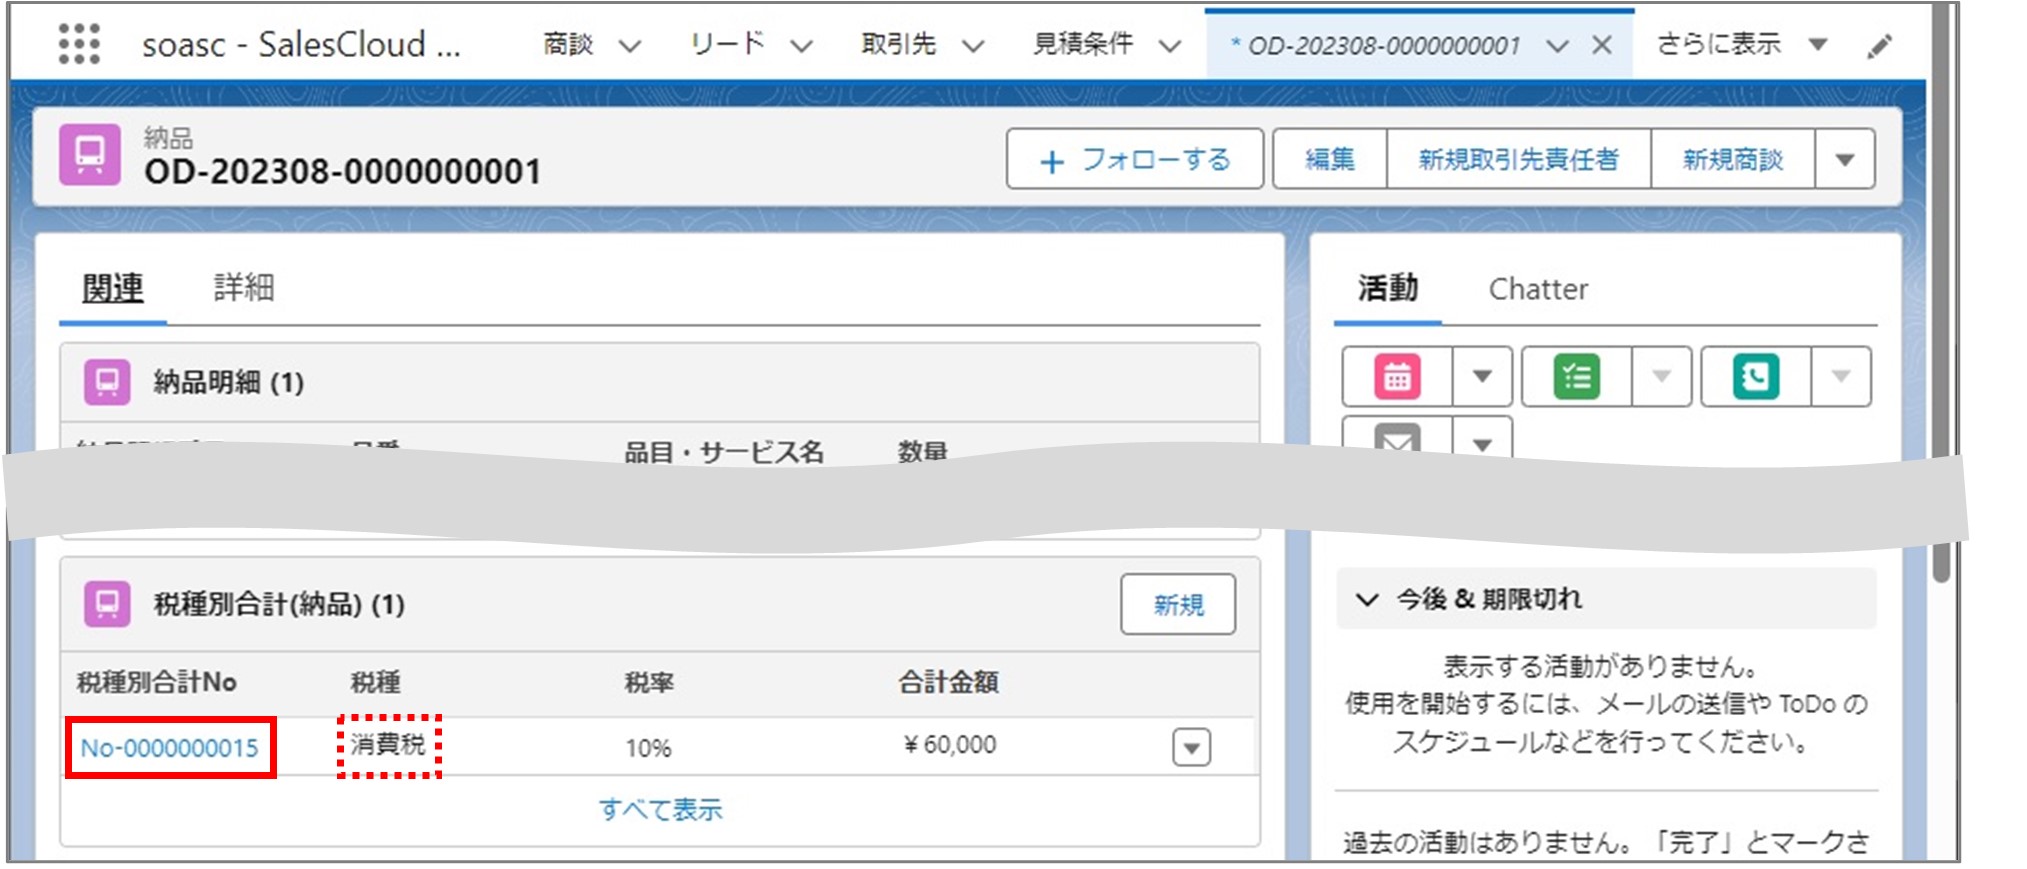Image resolution: width=2027 pixels, height=869 pixels.
Task: Click the フォローする button
Action: point(1135,159)
